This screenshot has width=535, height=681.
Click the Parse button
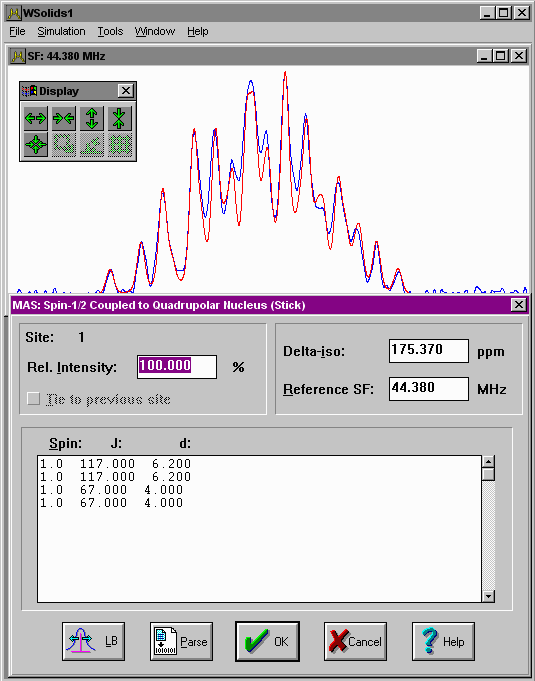pos(182,641)
